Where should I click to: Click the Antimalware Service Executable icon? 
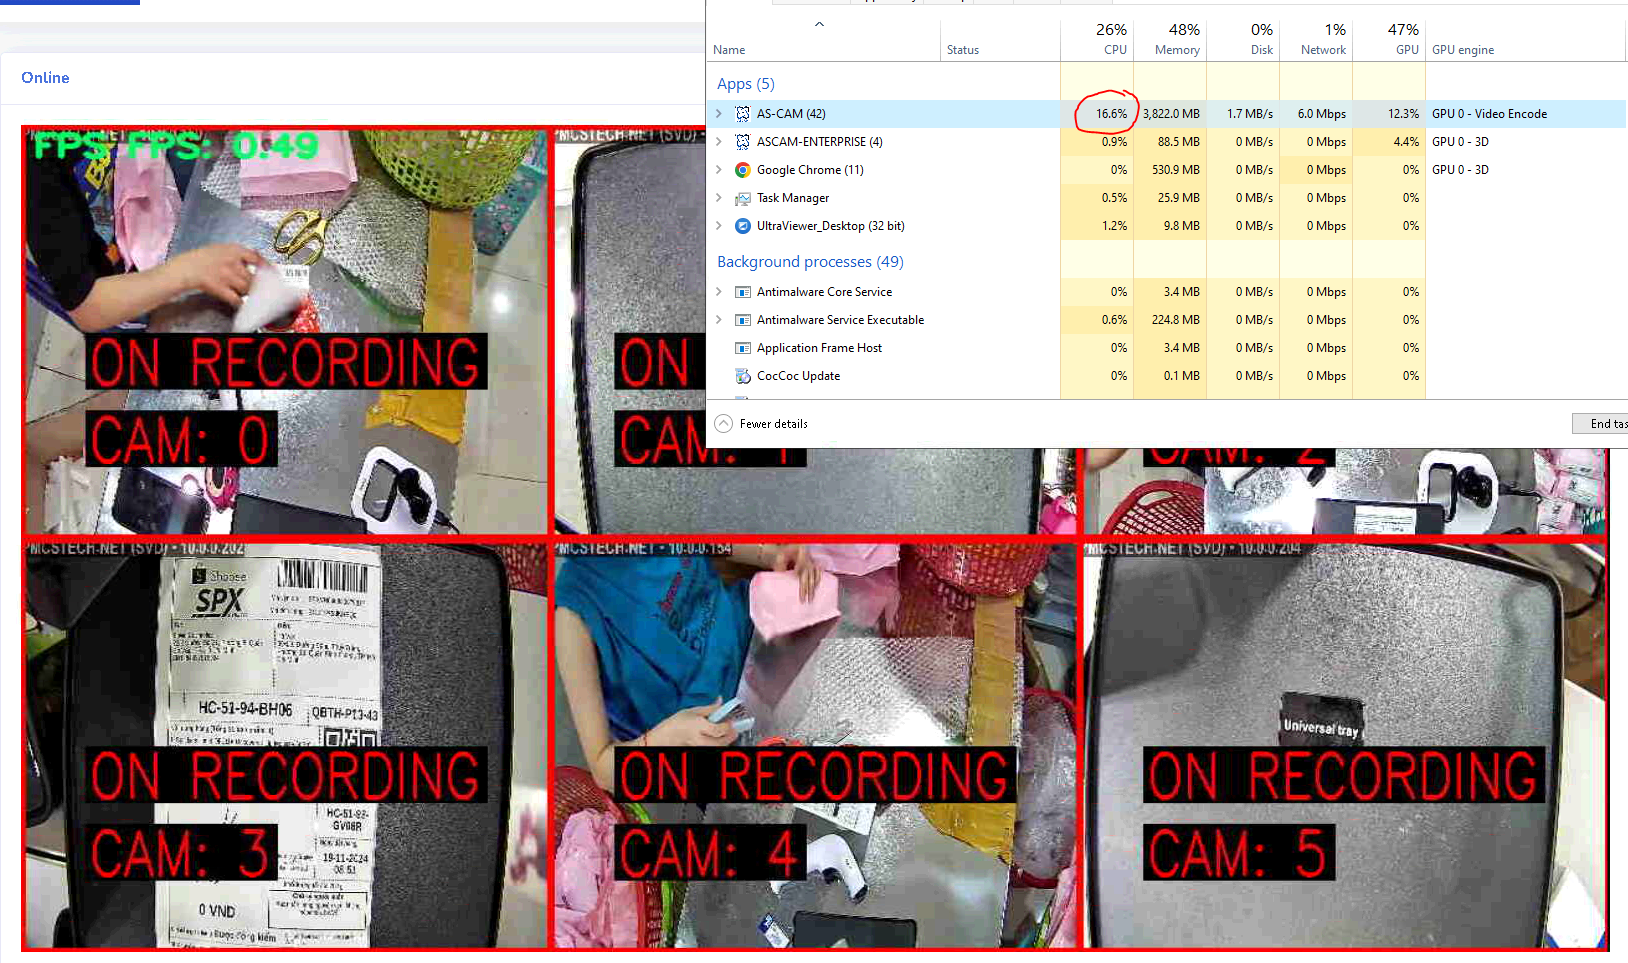[743, 320]
